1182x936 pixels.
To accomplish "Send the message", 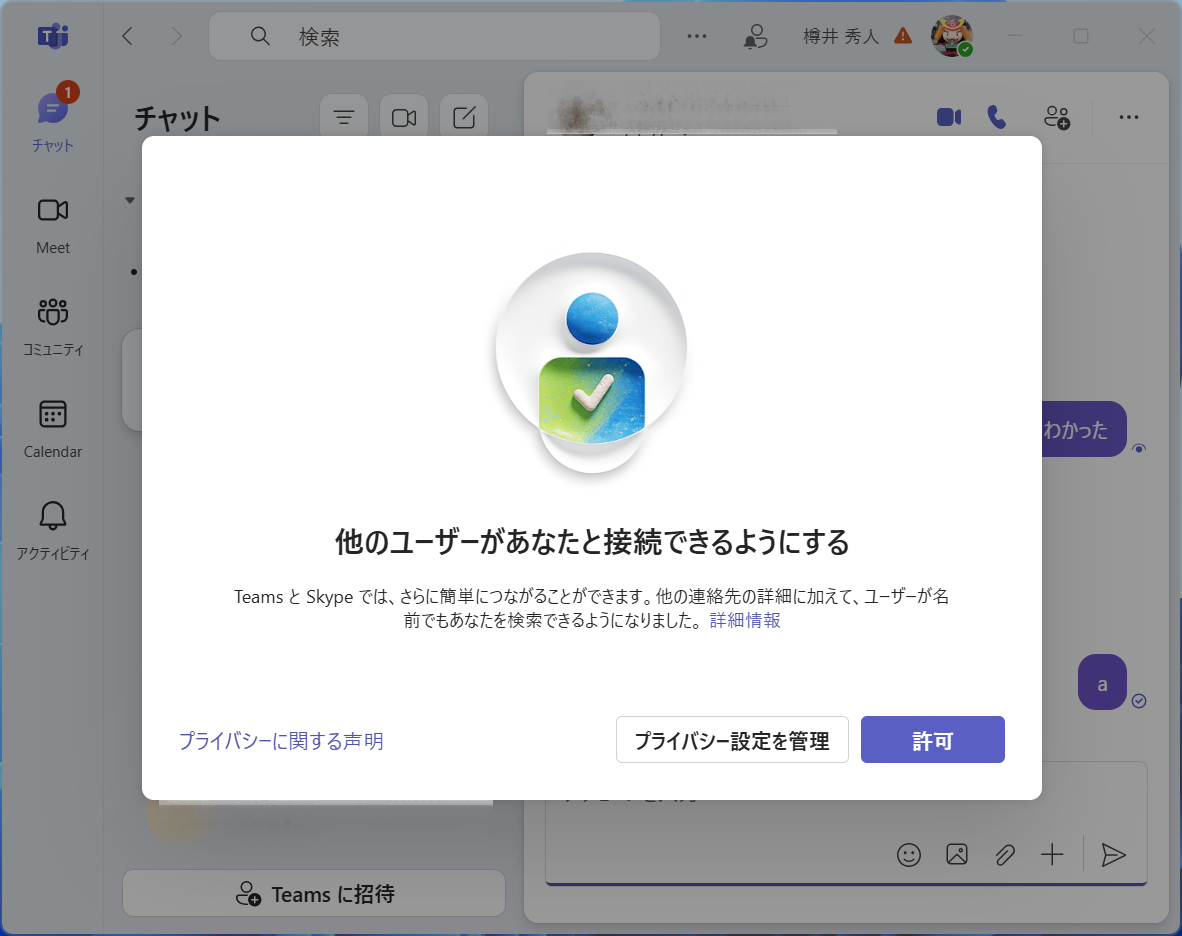I will point(1113,855).
